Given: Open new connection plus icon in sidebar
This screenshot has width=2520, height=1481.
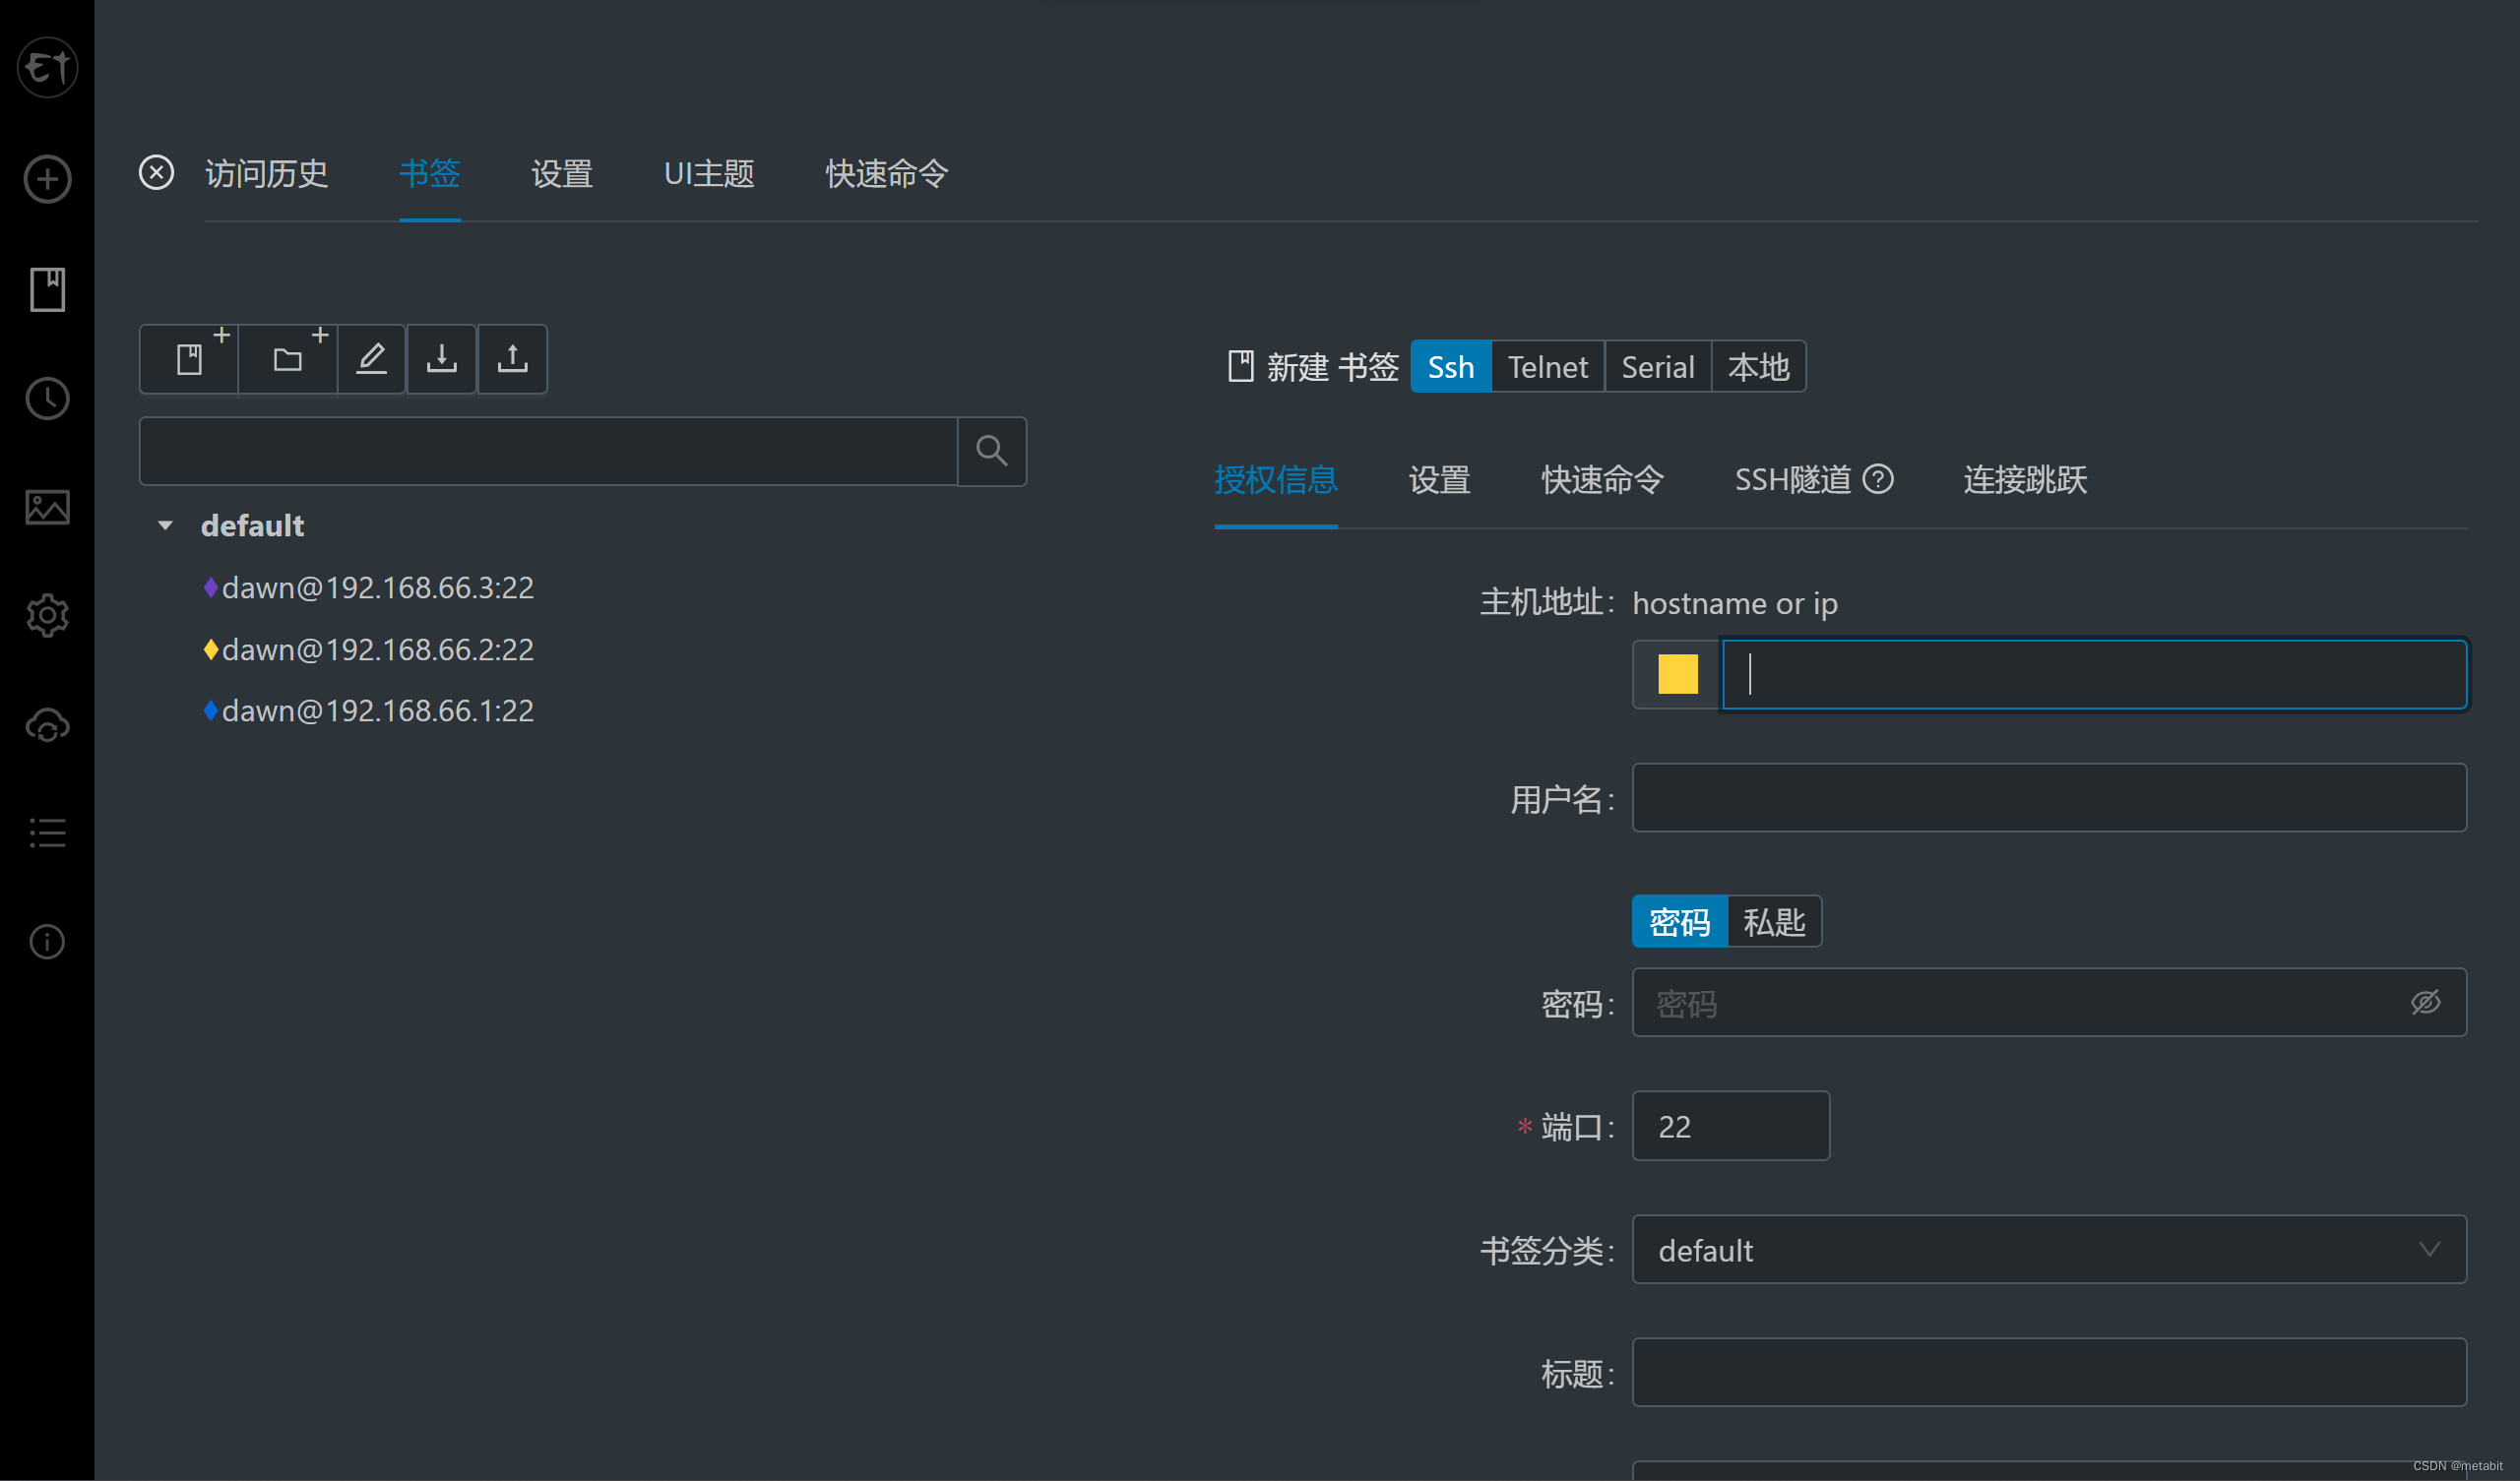Looking at the screenshot, I should [x=47, y=179].
